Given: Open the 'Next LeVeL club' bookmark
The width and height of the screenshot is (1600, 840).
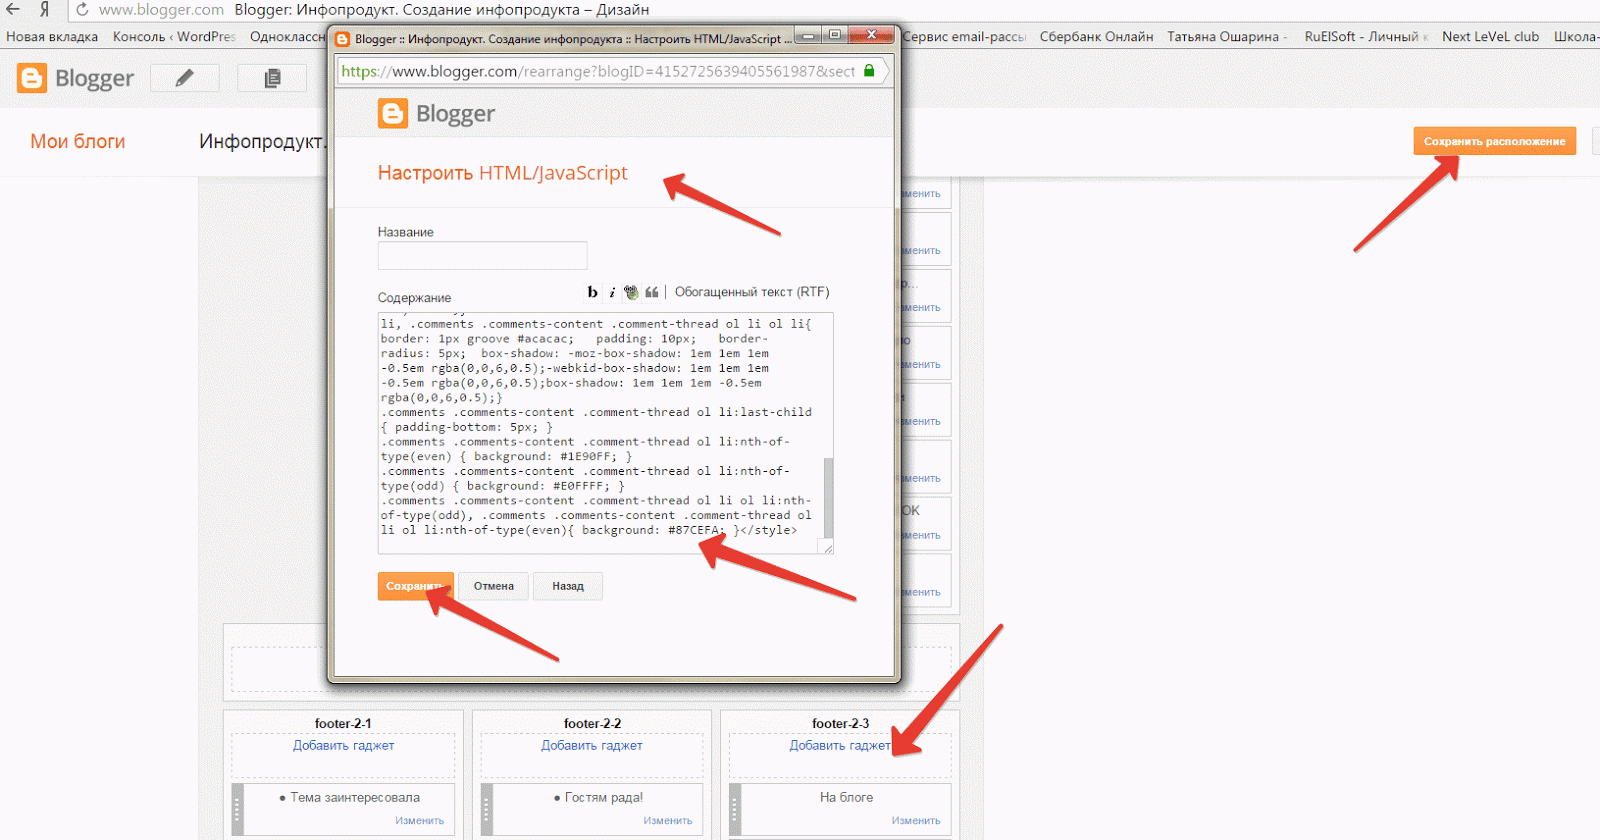Looking at the screenshot, I should pyautogui.click(x=1490, y=36).
